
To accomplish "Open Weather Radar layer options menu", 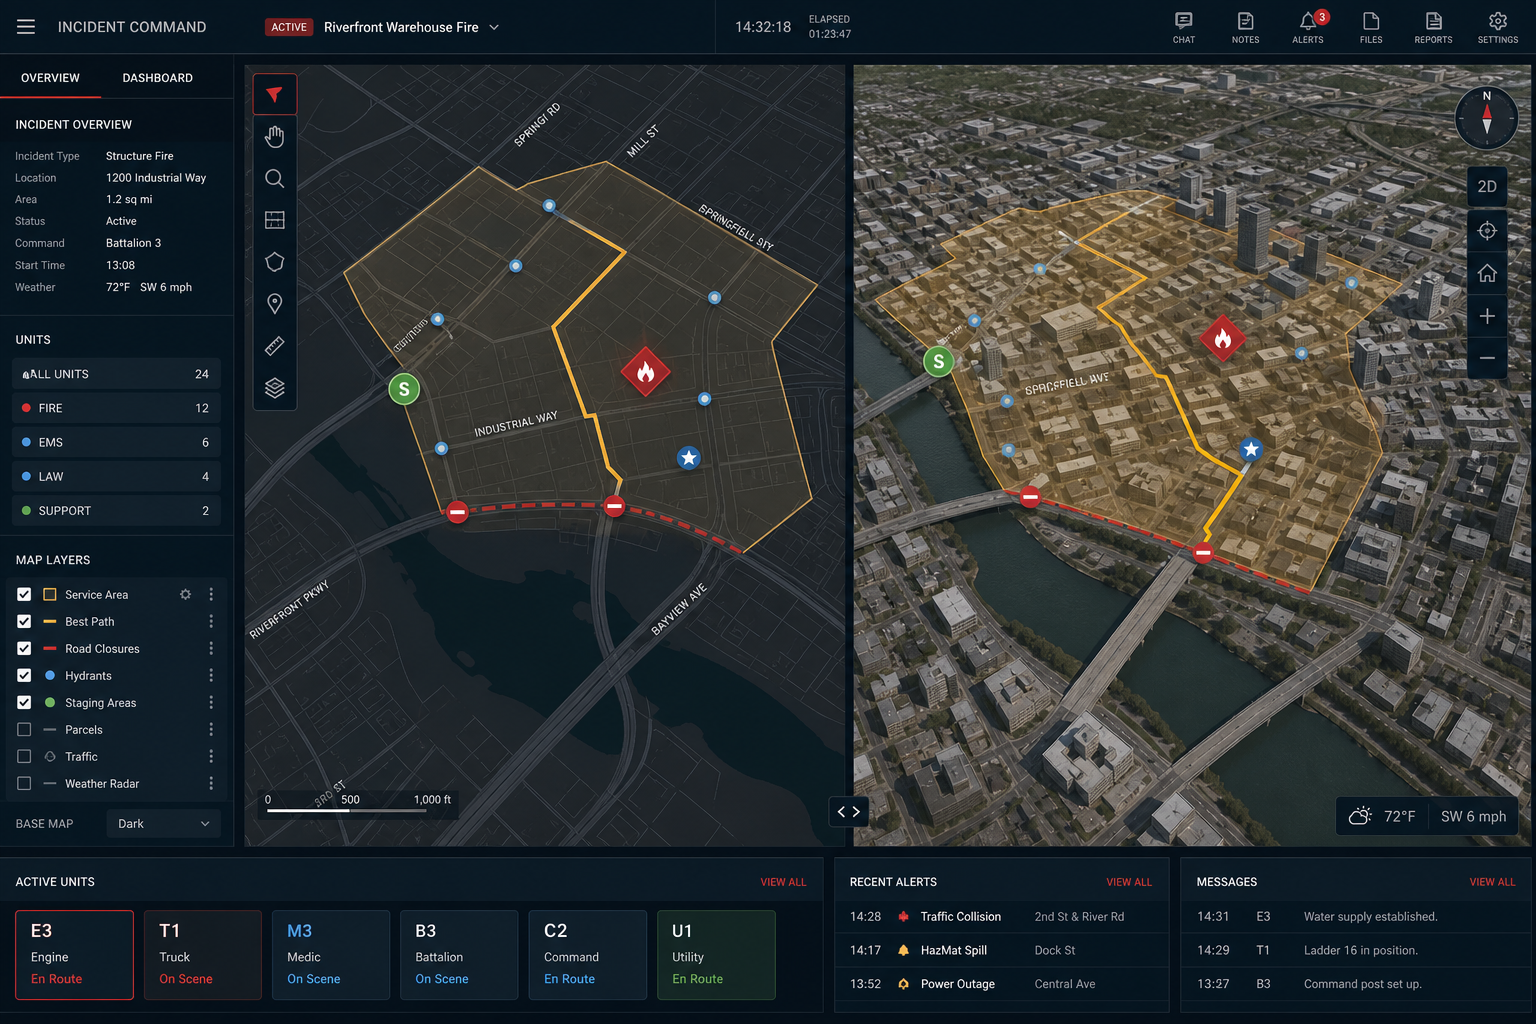I will pyautogui.click(x=211, y=783).
